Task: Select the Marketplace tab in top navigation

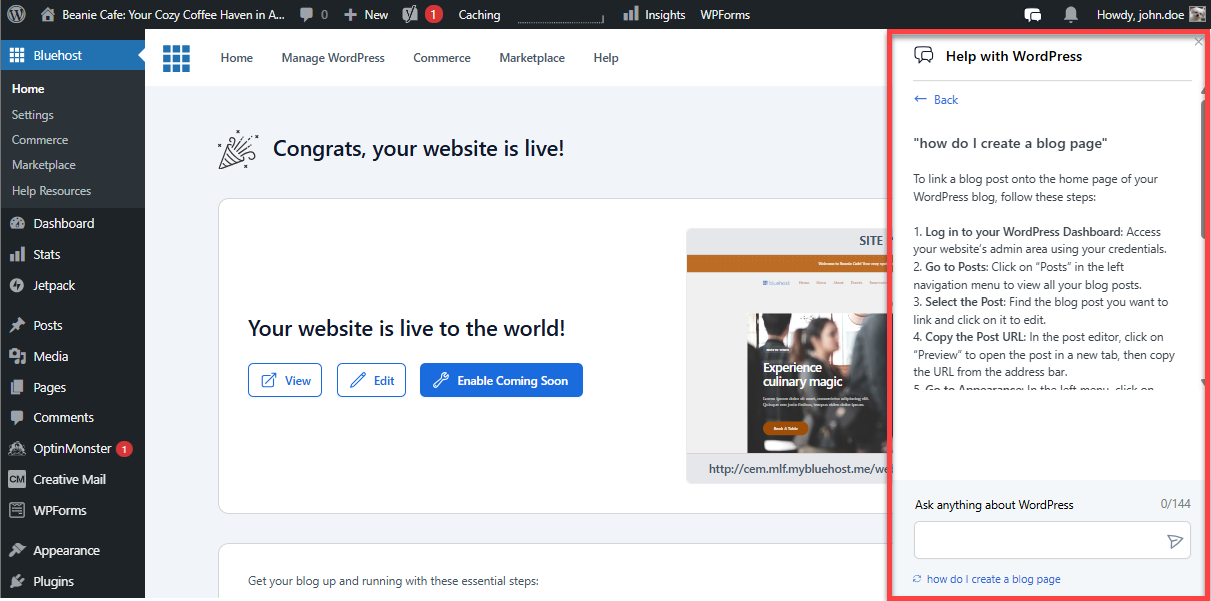Action: pyautogui.click(x=531, y=58)
